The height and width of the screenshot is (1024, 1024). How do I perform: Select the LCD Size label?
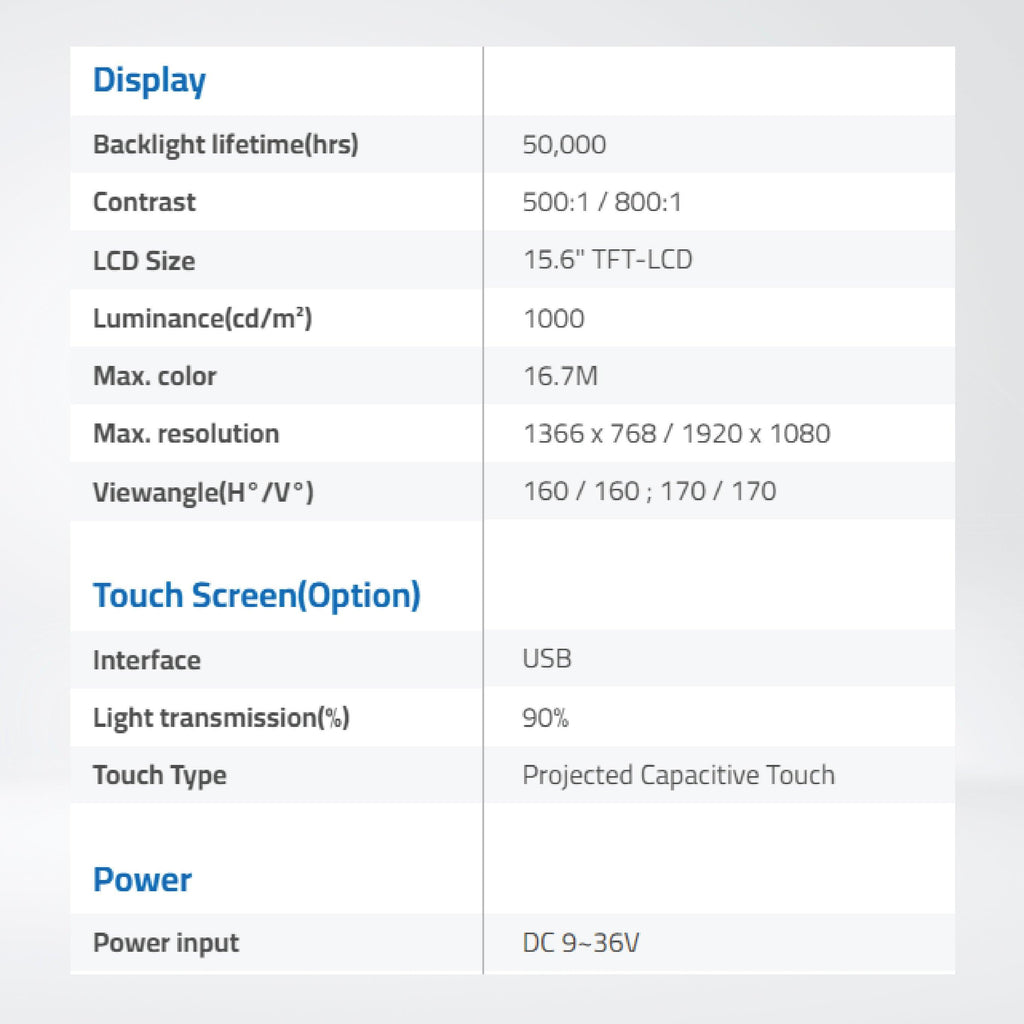[144, 261]
